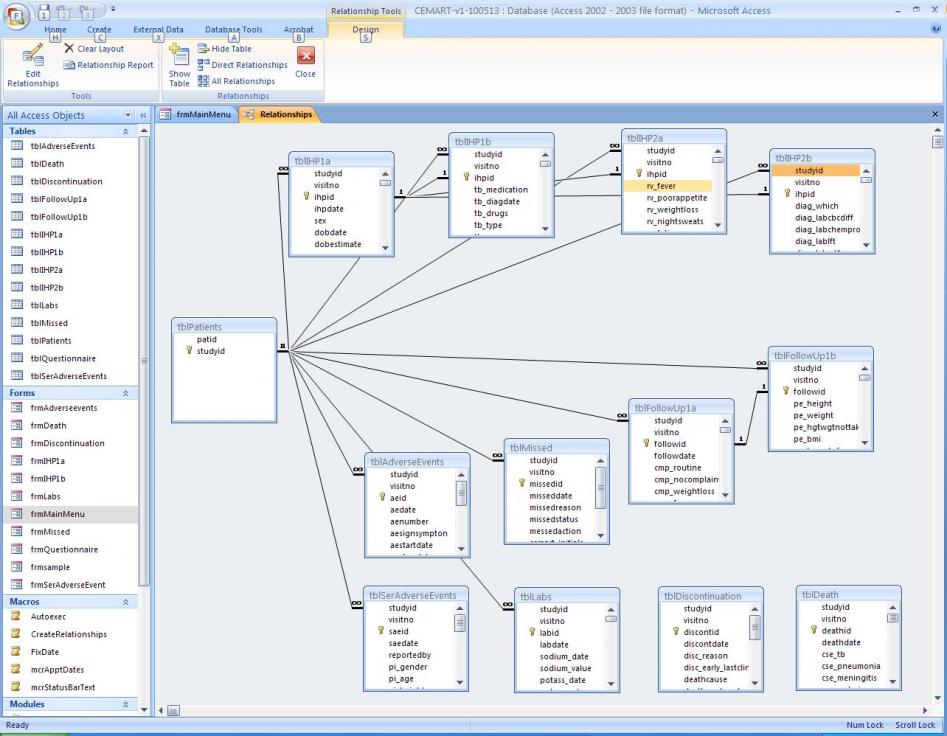Screen dimensions: 947x736
Task: Collapse the Forms group
Action: point(126,393)
